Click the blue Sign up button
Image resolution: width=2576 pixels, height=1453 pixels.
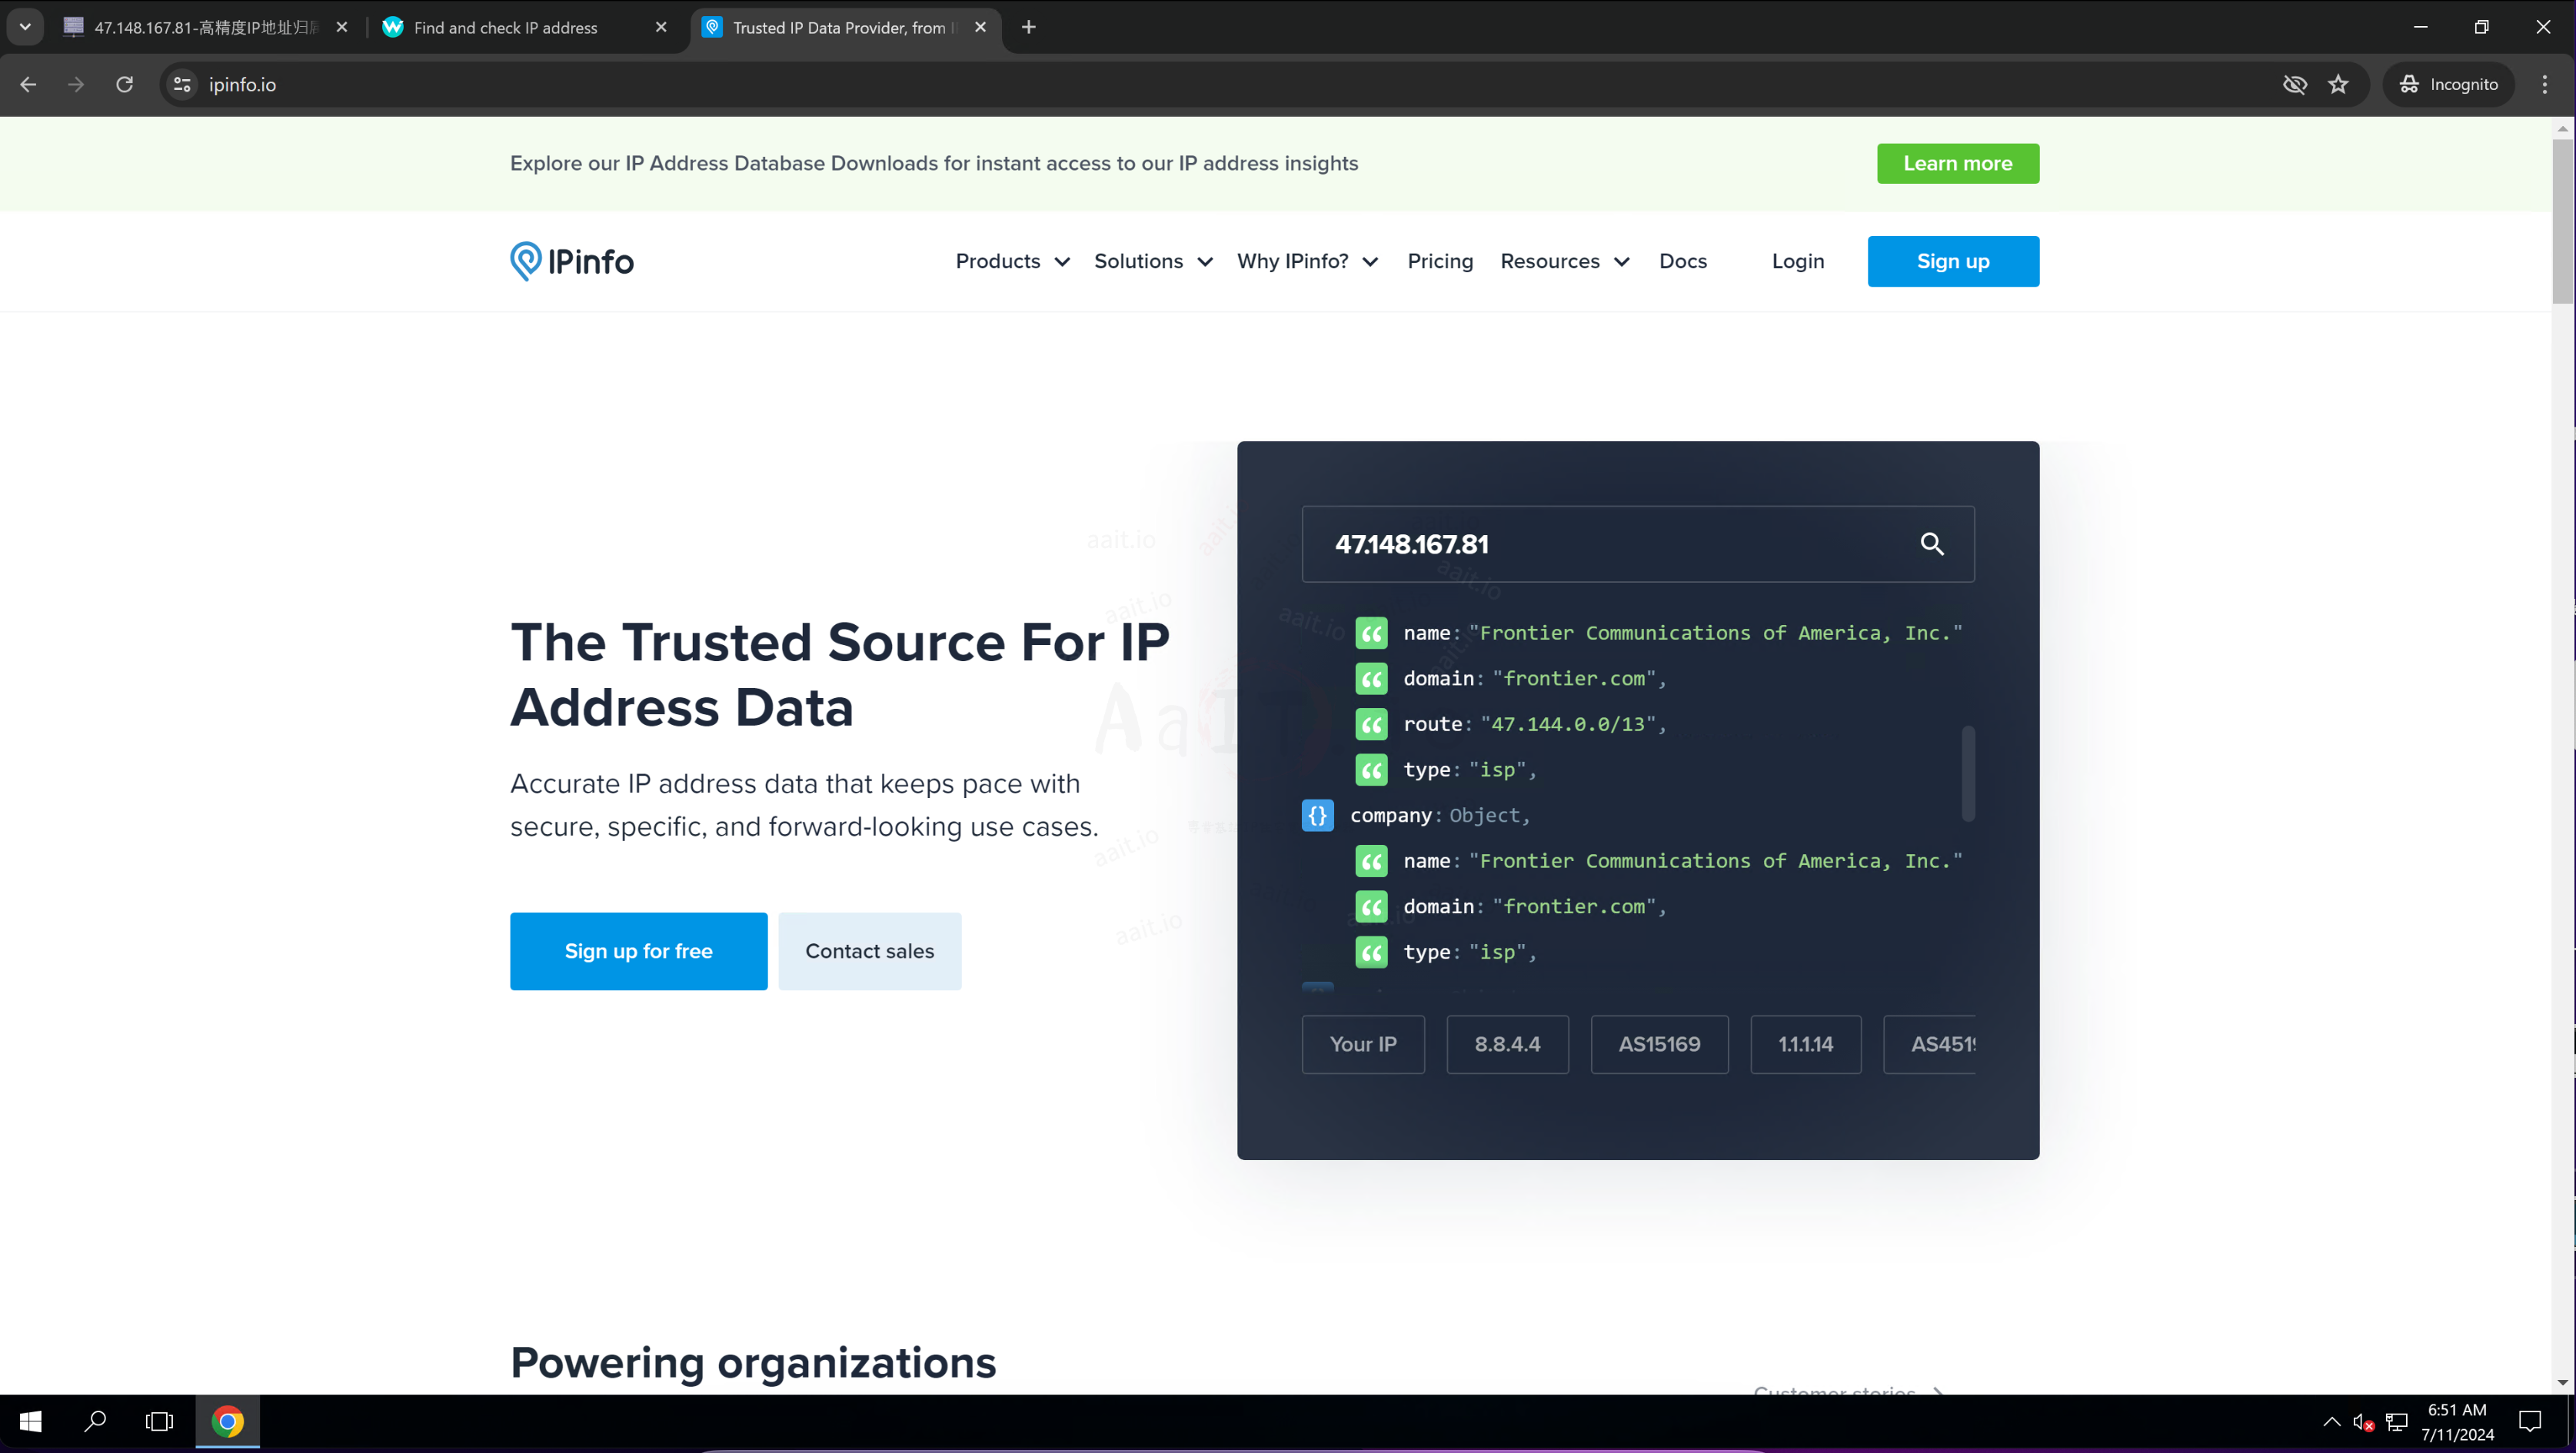click(x=1953, y=261)
